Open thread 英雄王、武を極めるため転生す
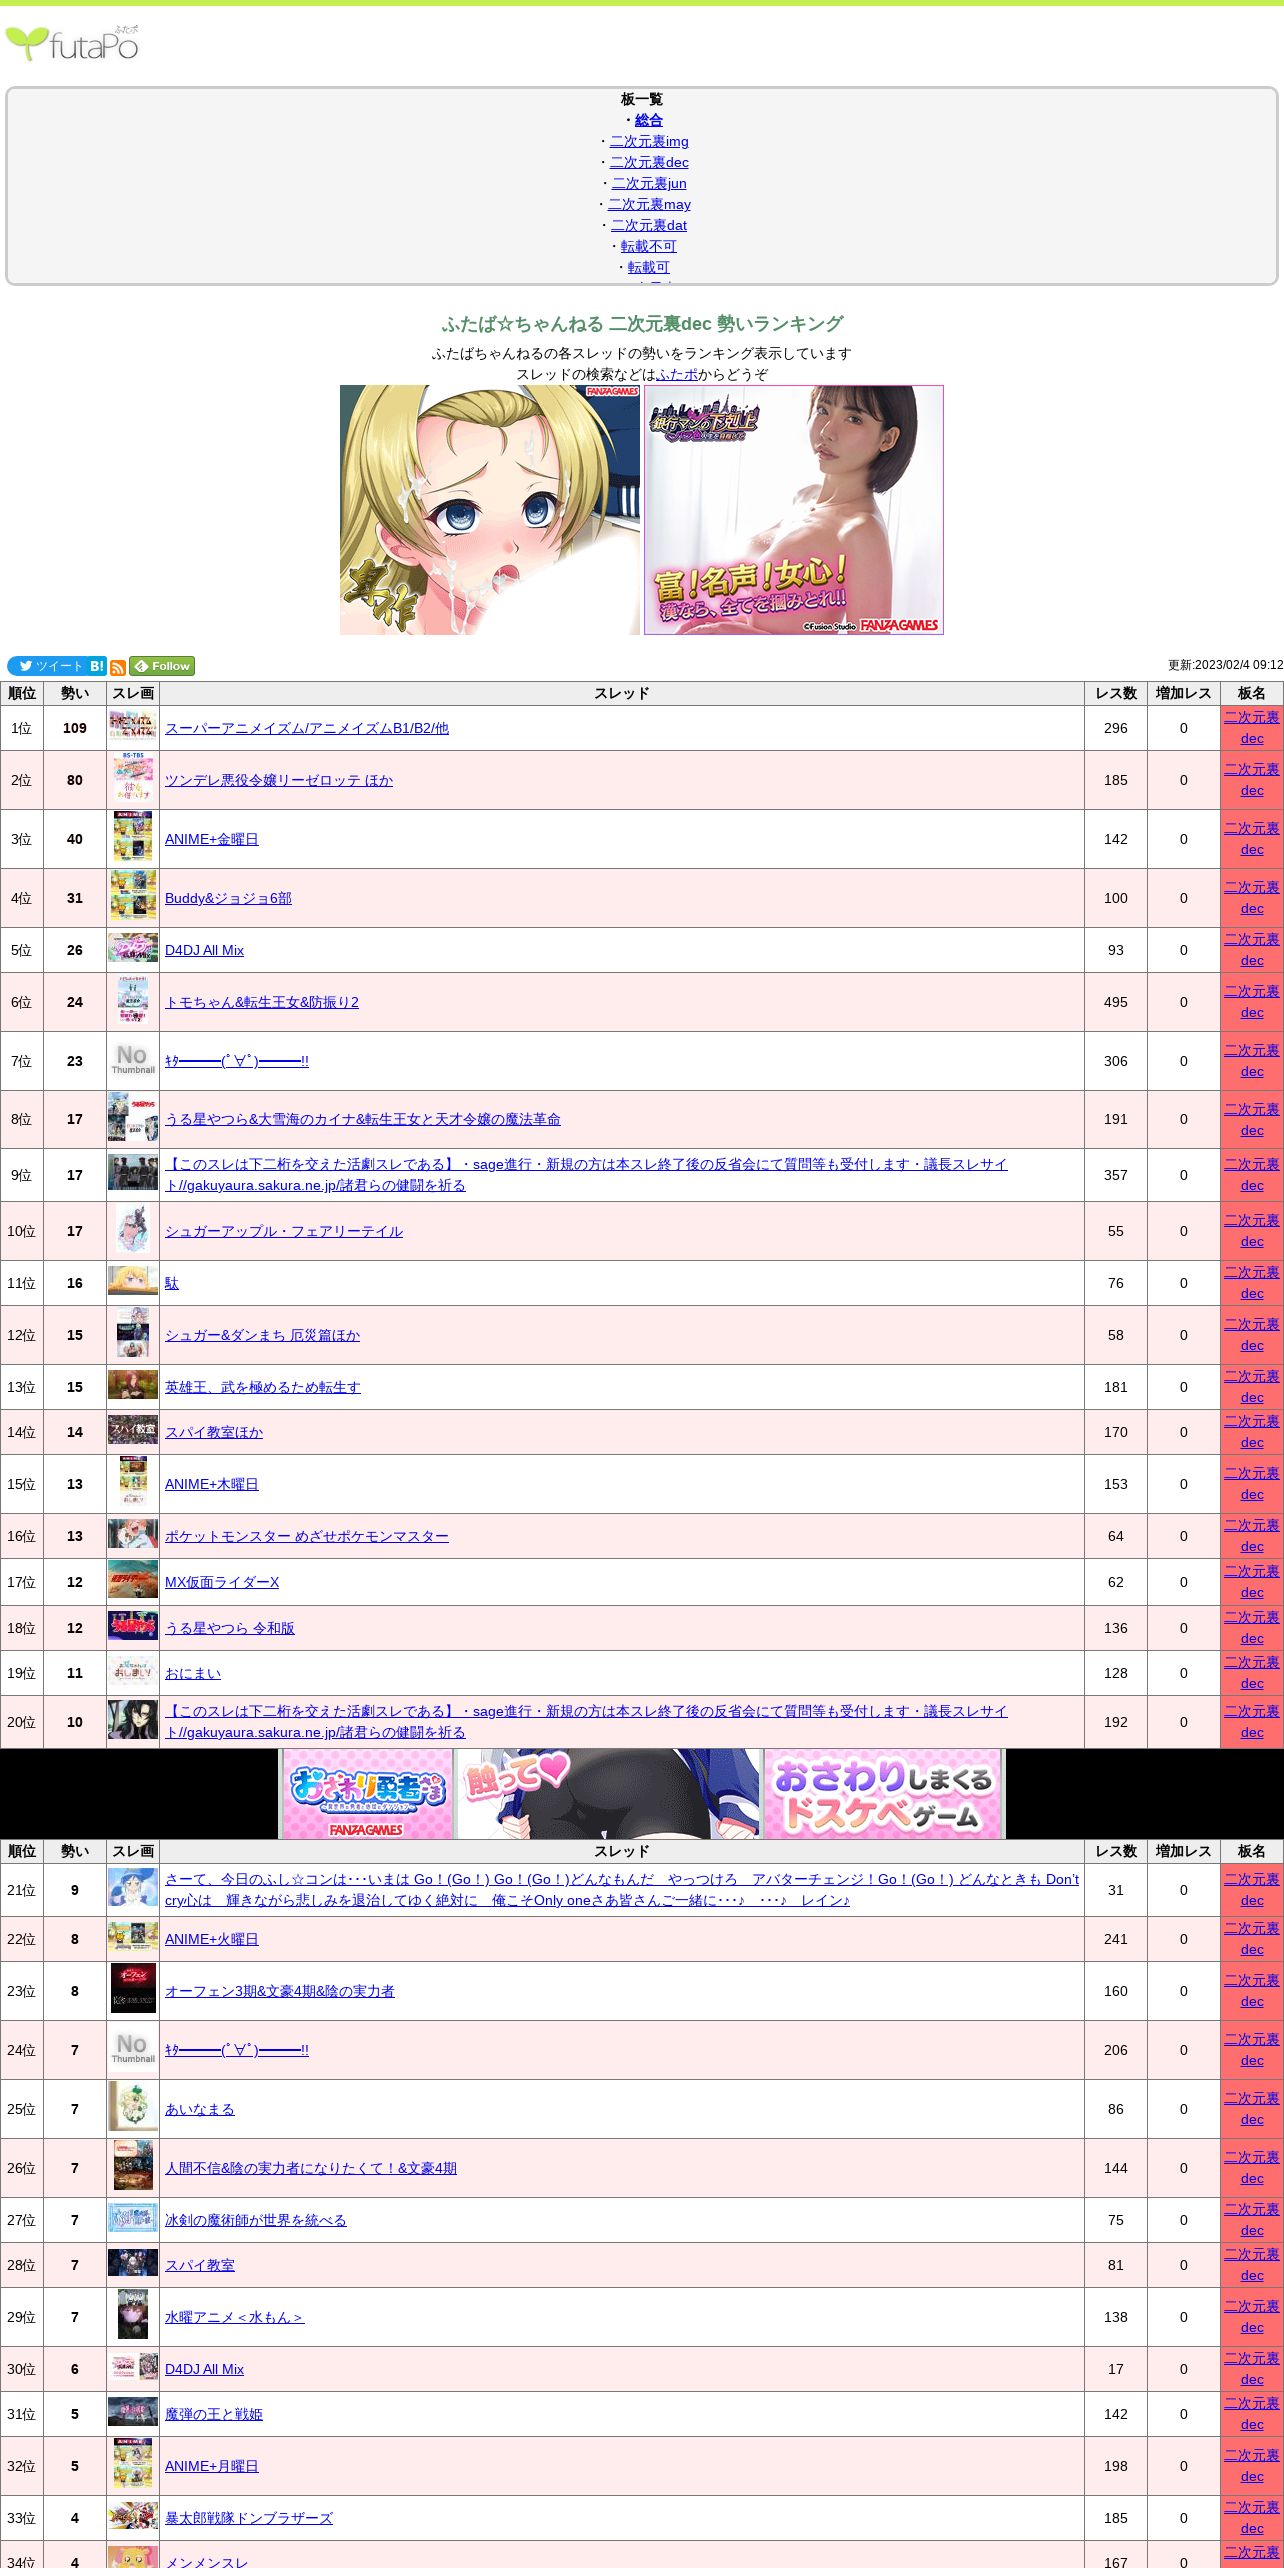Image resolution: width=1284 pixels, height=2568 pixels. click(x=263, y=1387)
